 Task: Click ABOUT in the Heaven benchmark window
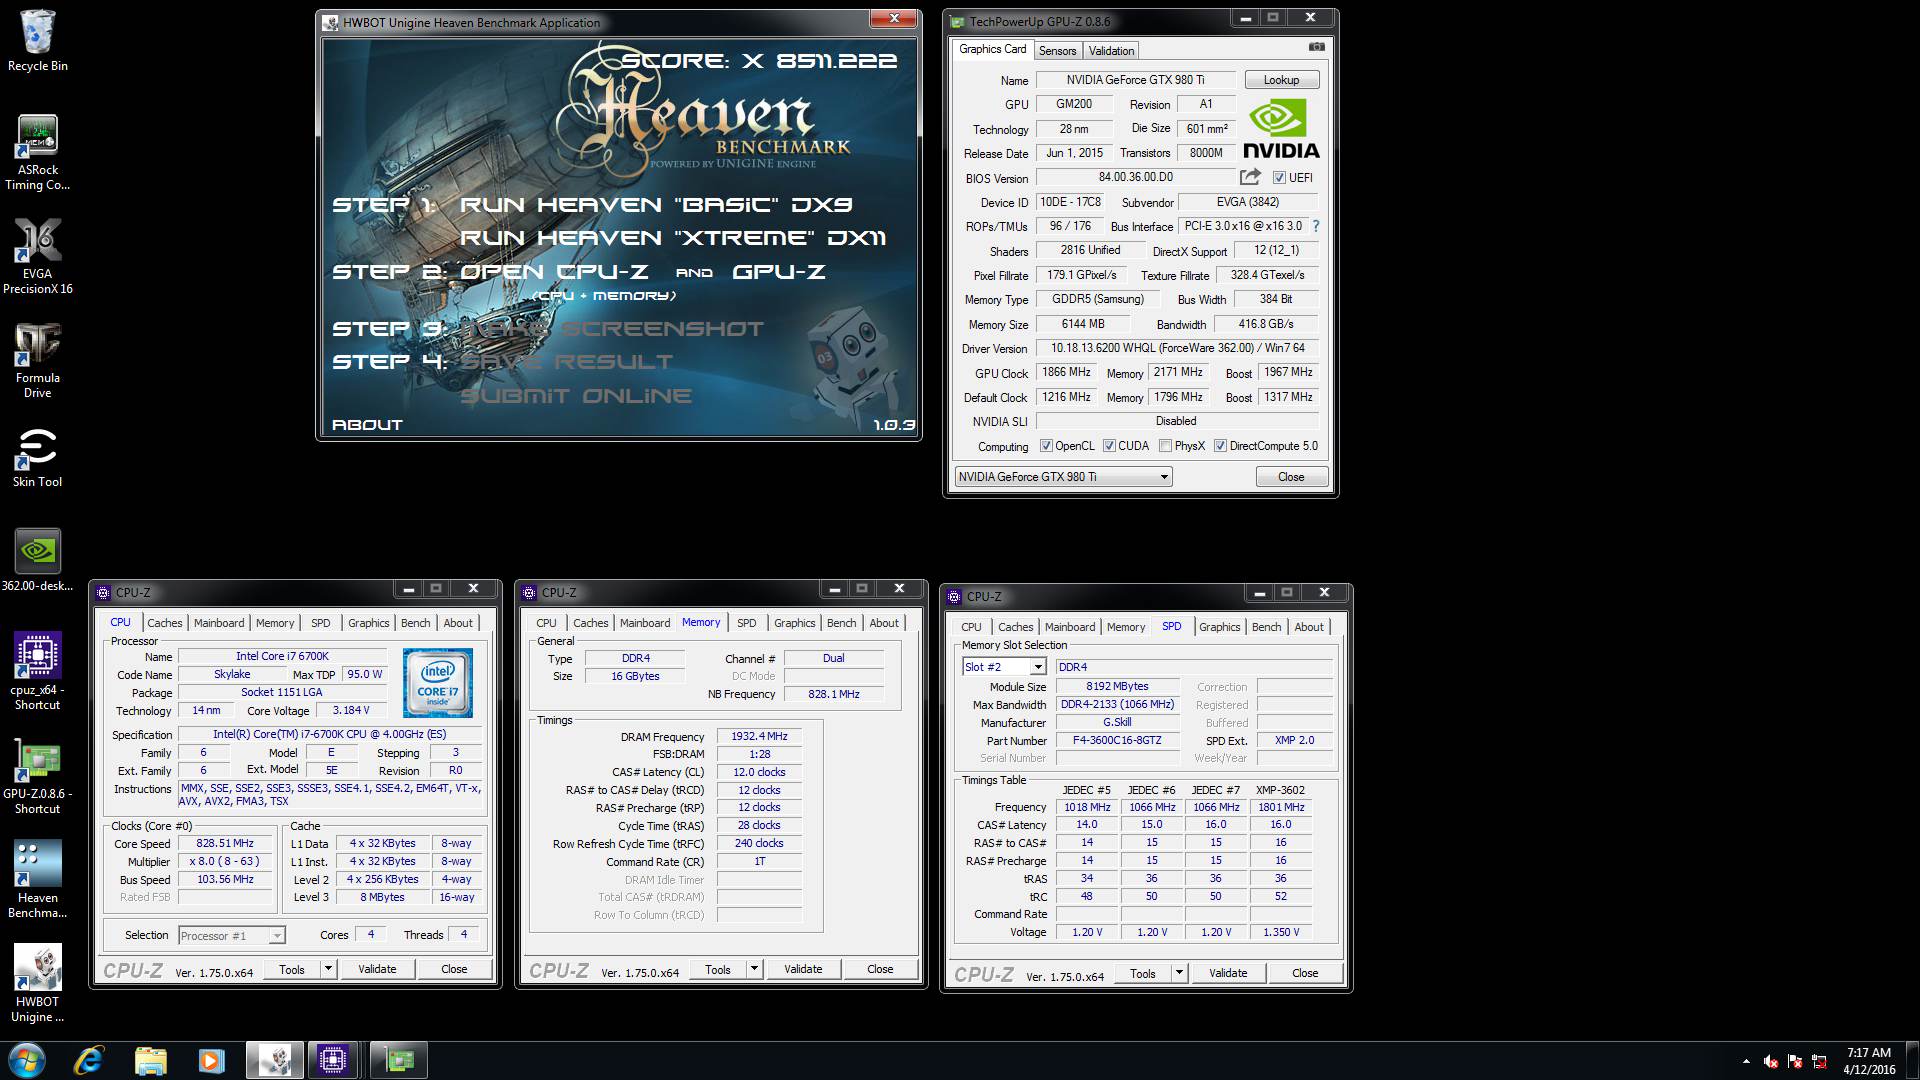[367, 425]
